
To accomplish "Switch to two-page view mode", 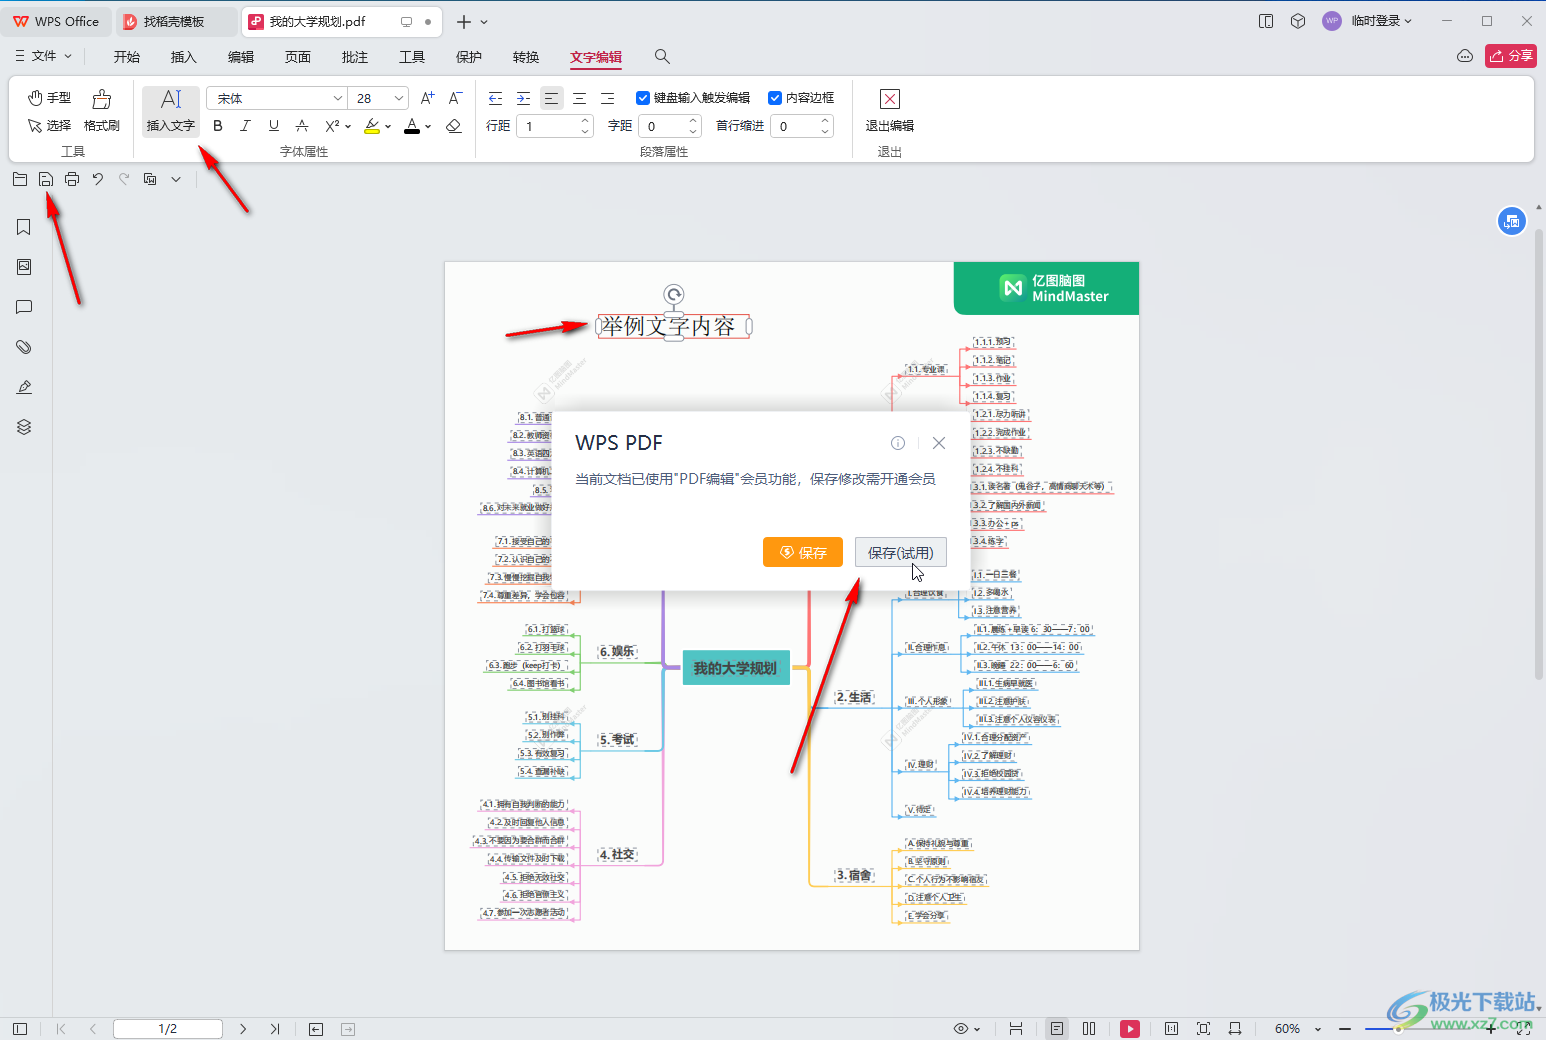I will (x=1089, y=1029).
